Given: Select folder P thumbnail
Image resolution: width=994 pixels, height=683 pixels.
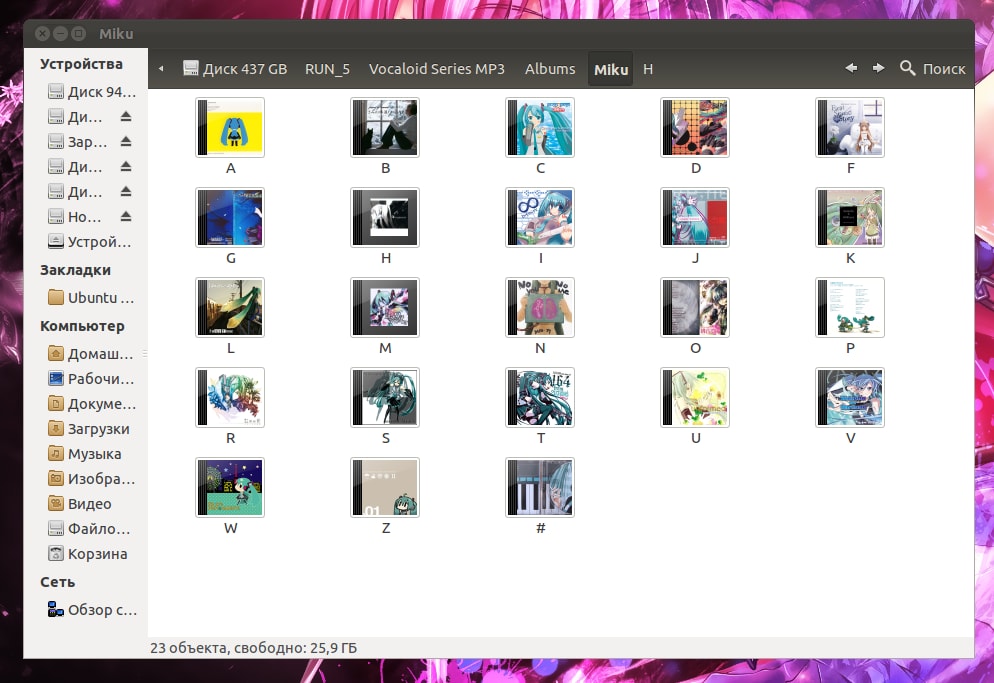Looking at the screenshot, I should pyautogui.click(x=850, y=308).
